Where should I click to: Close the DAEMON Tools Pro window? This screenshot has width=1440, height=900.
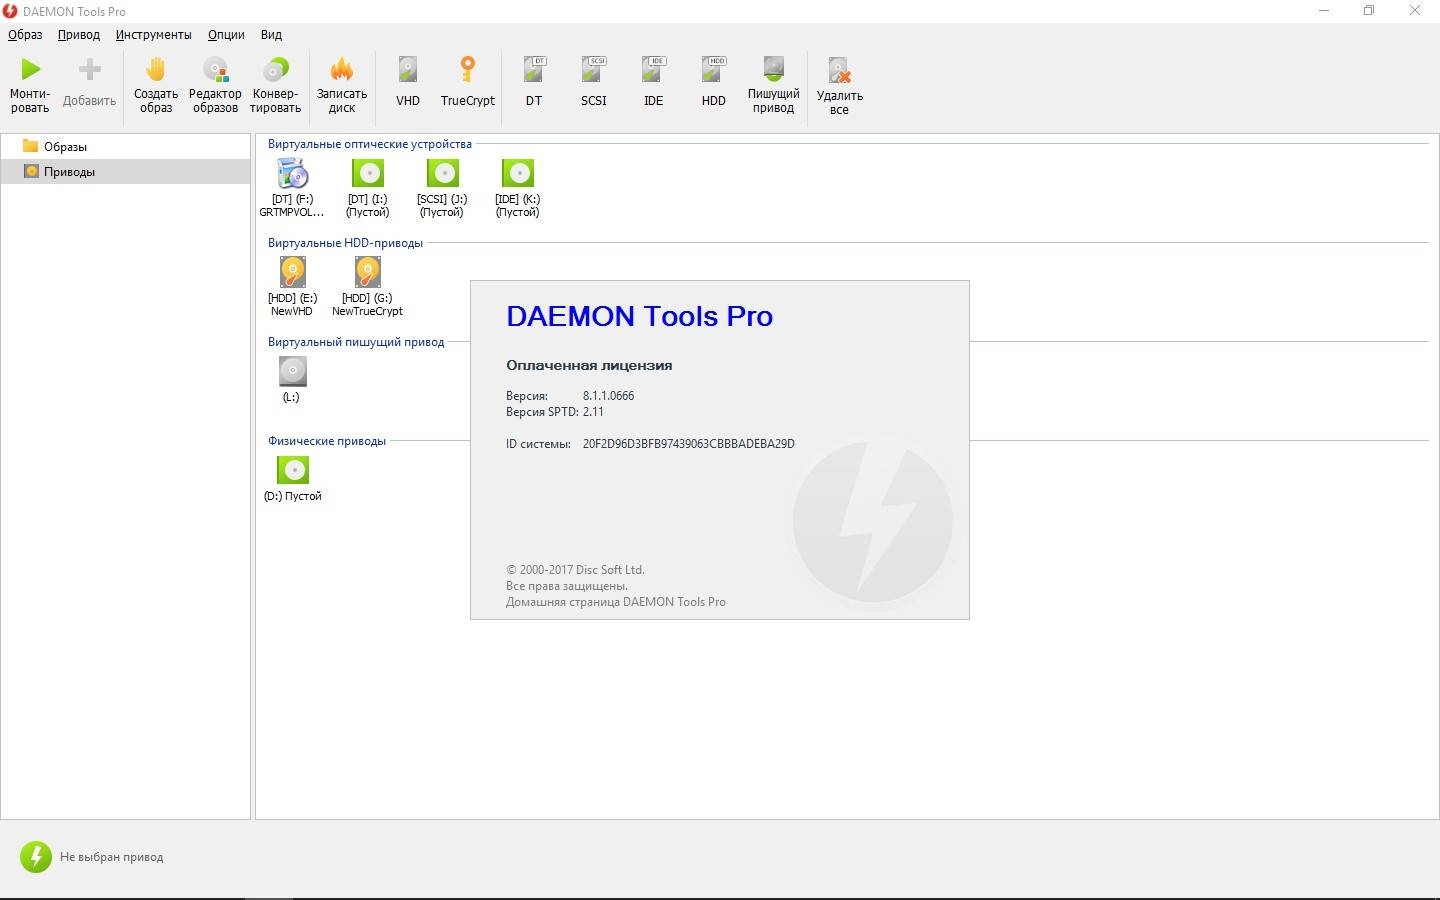(x=1415, y=11)
